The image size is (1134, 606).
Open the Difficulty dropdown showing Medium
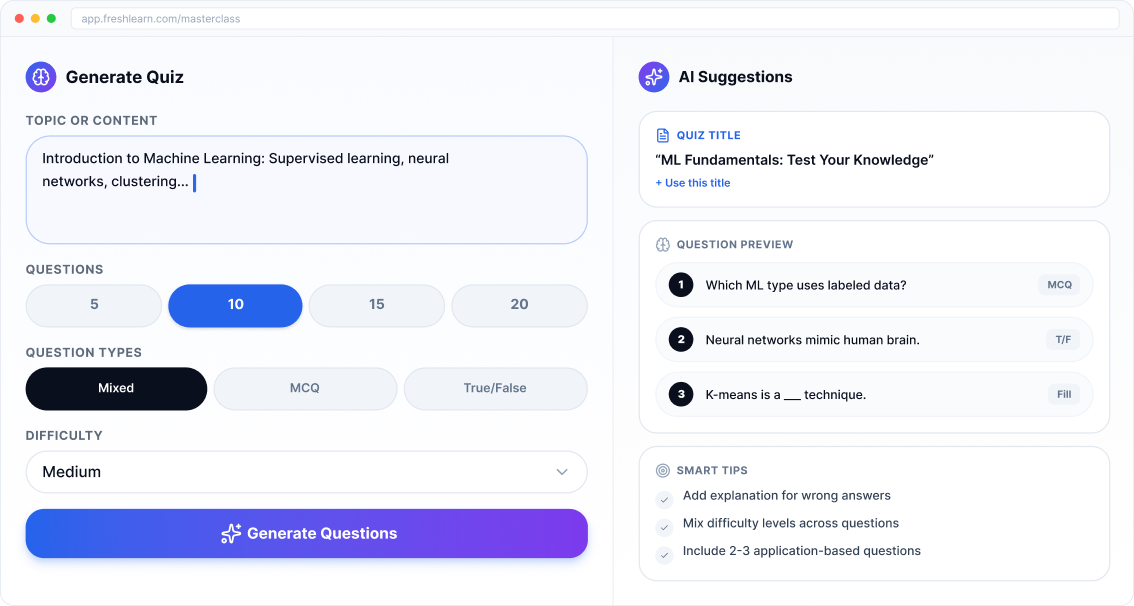point(307,471)
